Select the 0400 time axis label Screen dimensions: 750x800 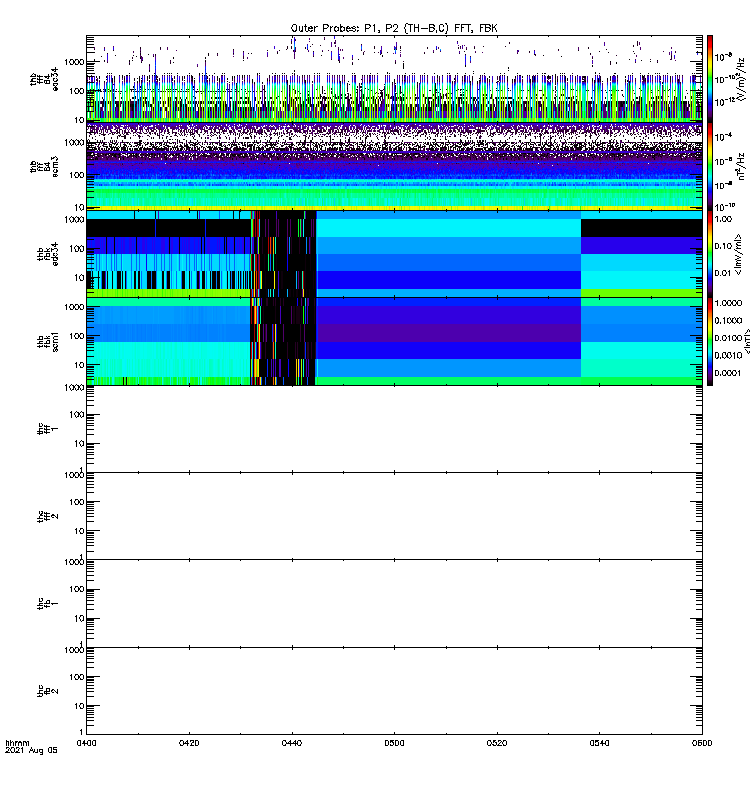tap(86, 743)
